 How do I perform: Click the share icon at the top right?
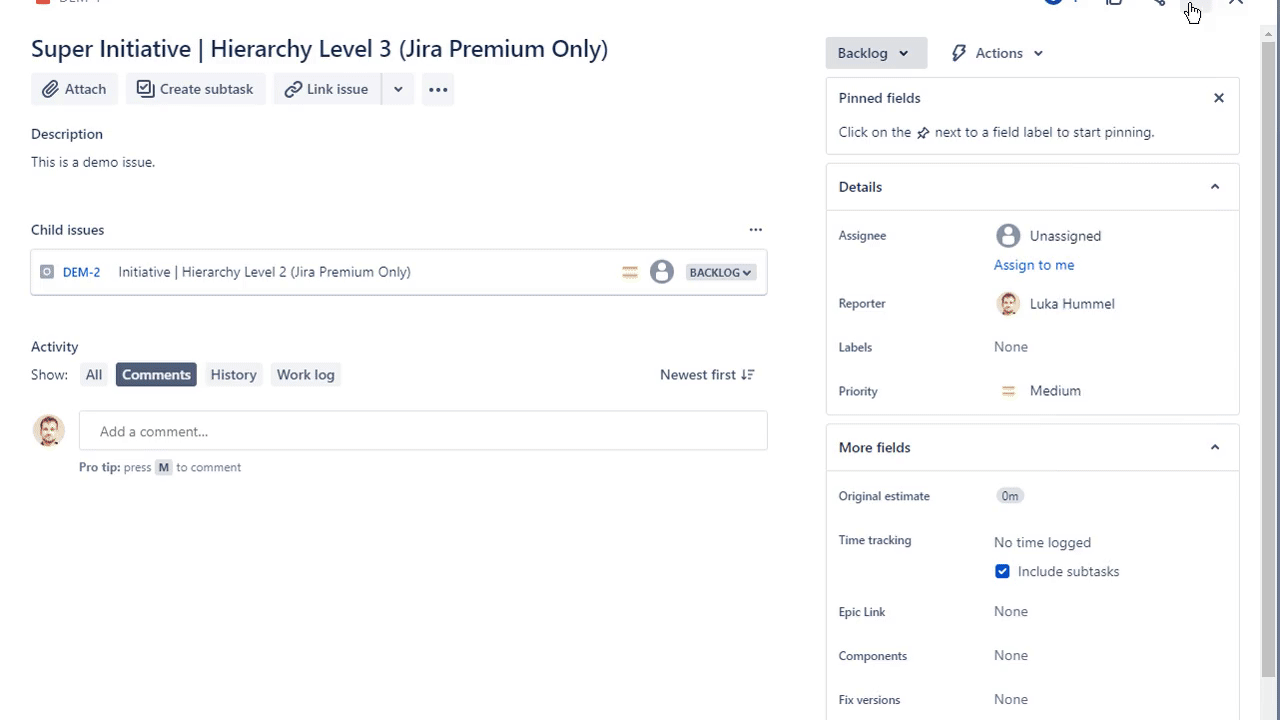(1157, 2)
